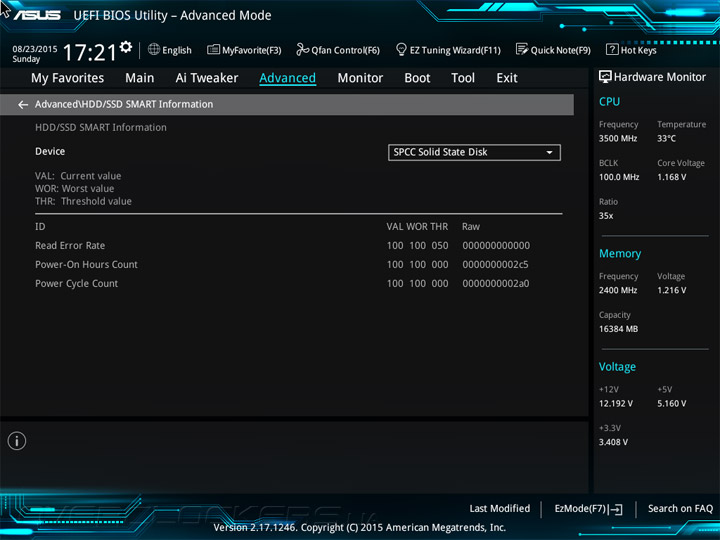720x540 pixels.
Task: Click raw value 0000000002c5
Action: pos(495,264)
